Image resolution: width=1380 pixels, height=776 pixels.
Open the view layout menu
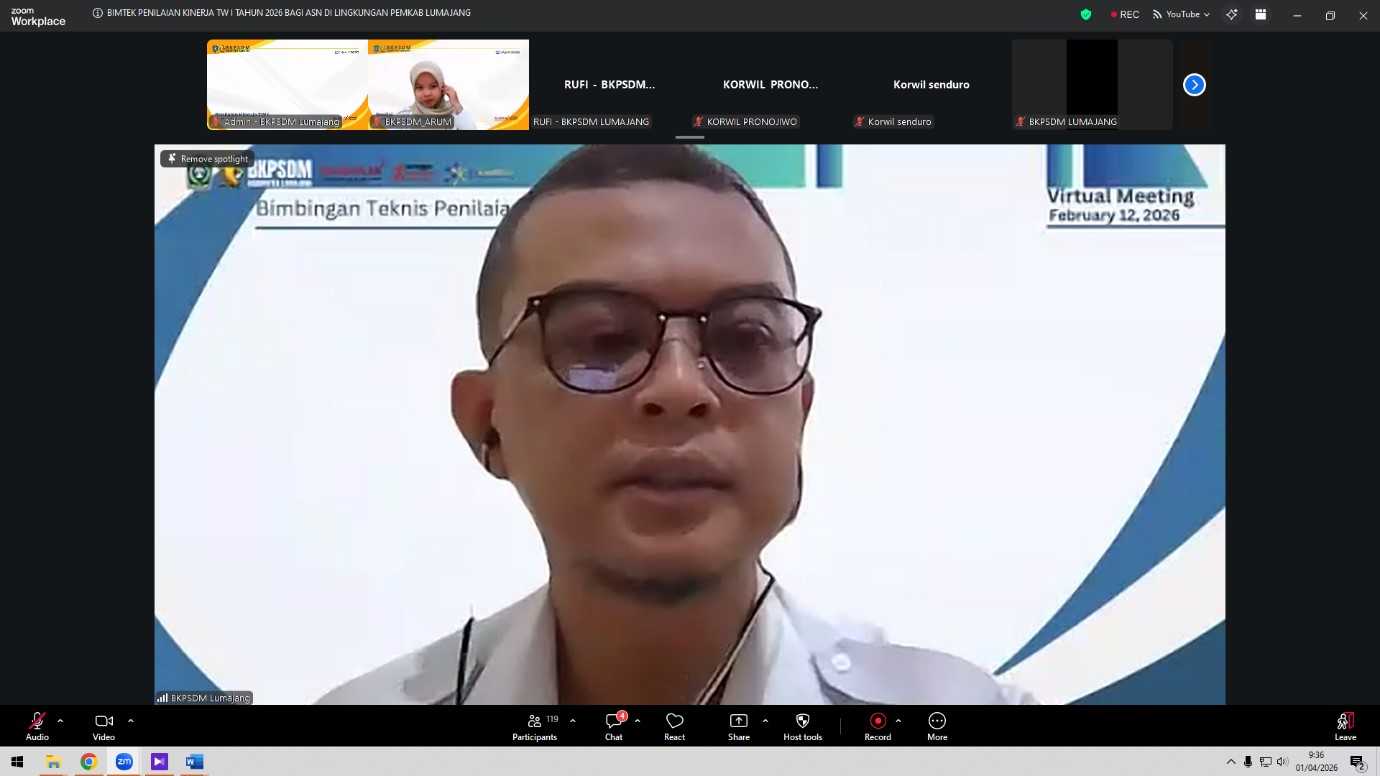click(x=1261, y=15)
